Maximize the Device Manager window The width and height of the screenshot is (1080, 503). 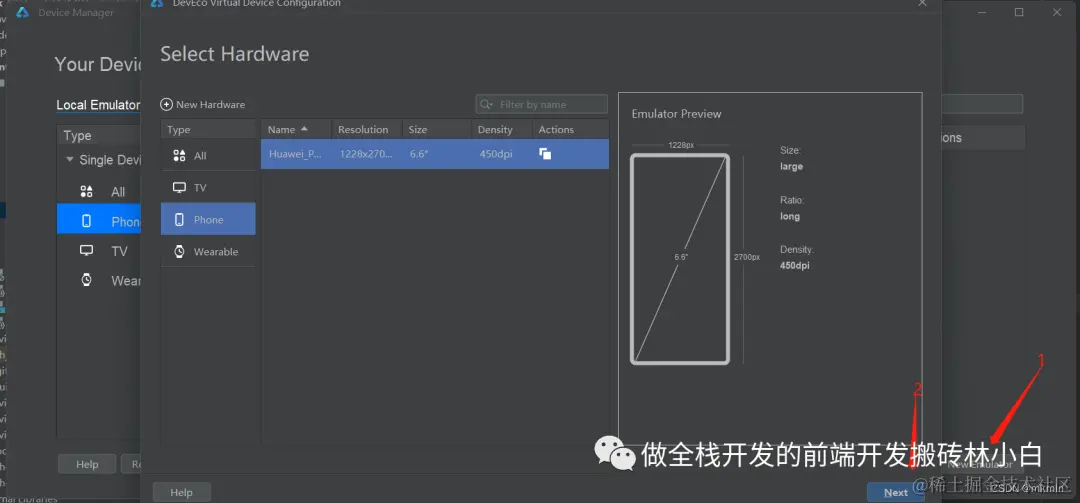coord(1019,12)
